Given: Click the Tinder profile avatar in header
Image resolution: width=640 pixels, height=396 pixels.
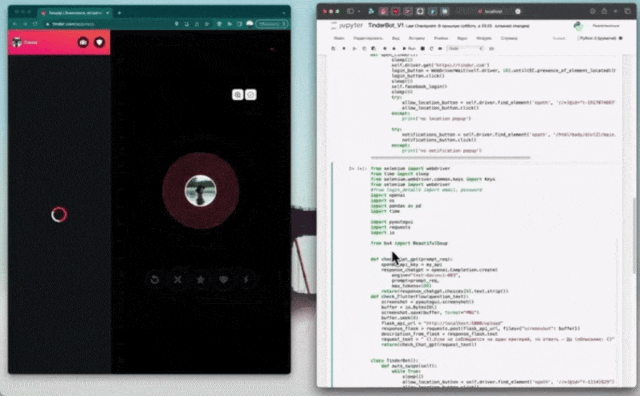Looking at the screenshot, I should coord(17,42).
